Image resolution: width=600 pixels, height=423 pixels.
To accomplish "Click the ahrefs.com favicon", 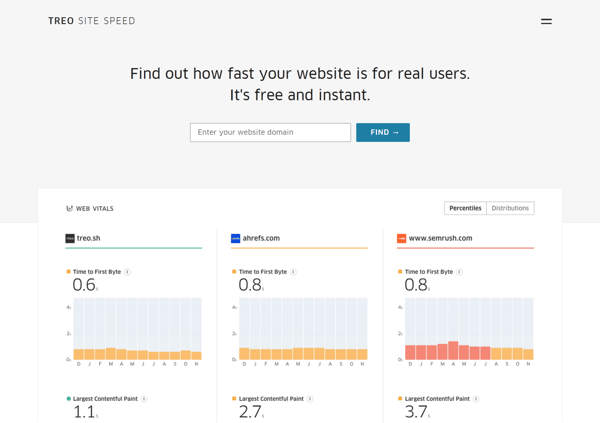I will pos(235,238).
